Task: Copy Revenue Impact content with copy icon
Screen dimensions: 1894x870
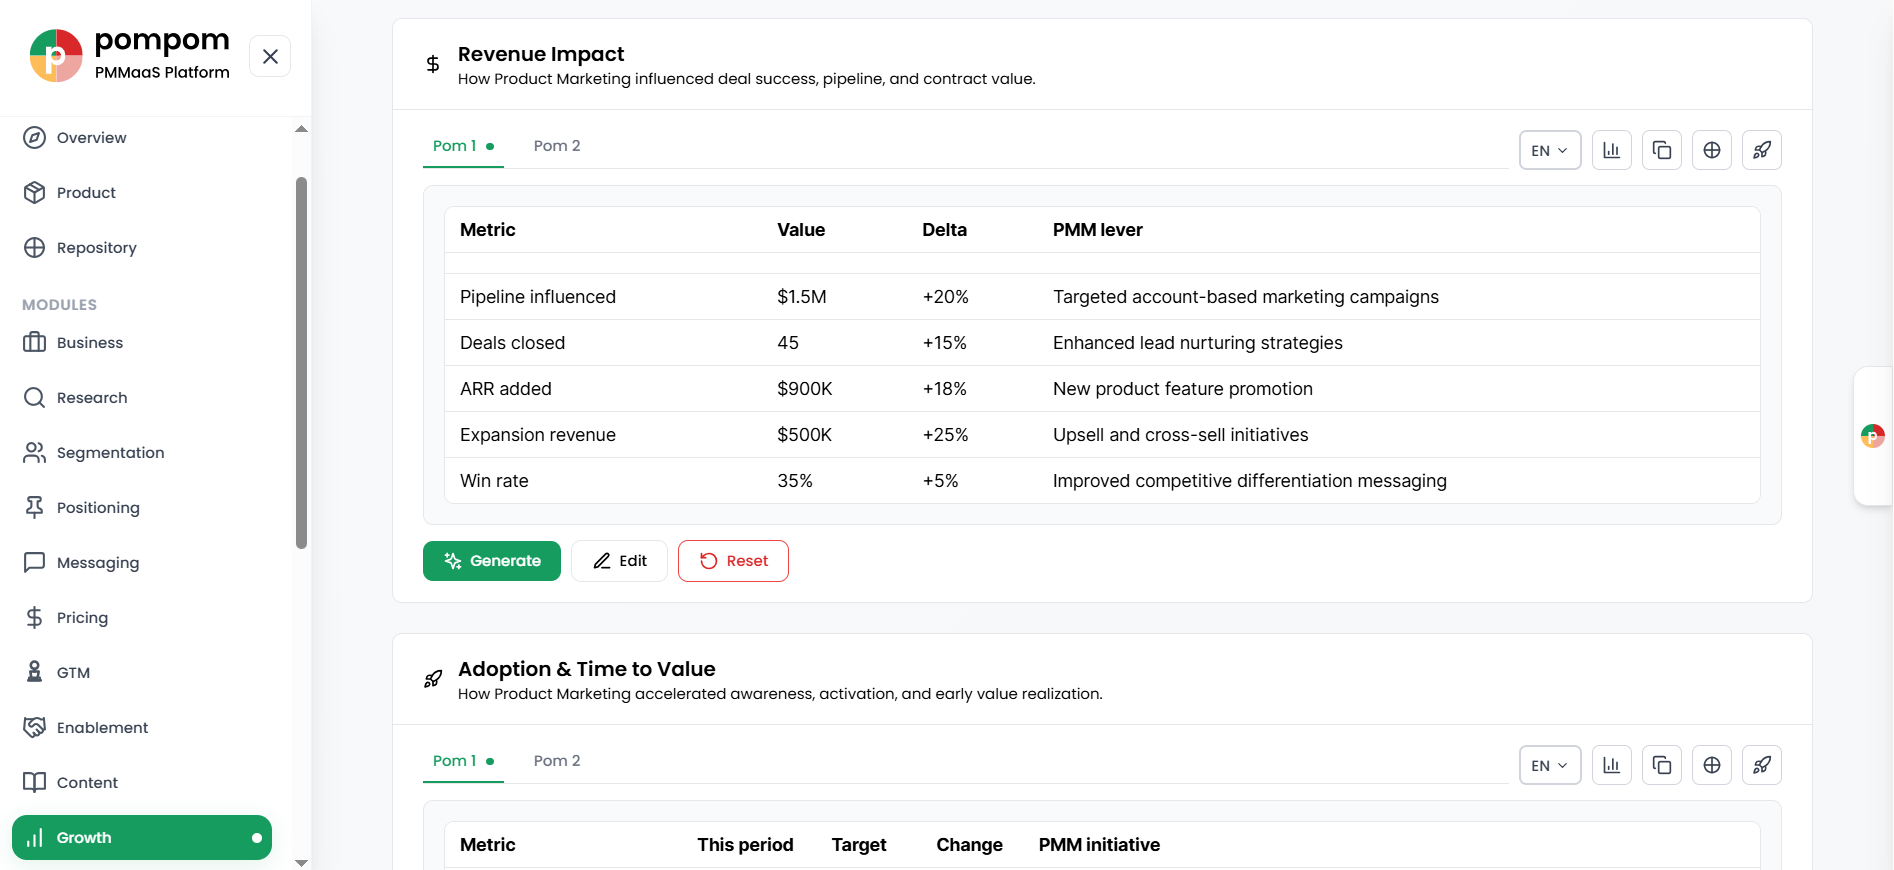Action: pos(1662,150)
